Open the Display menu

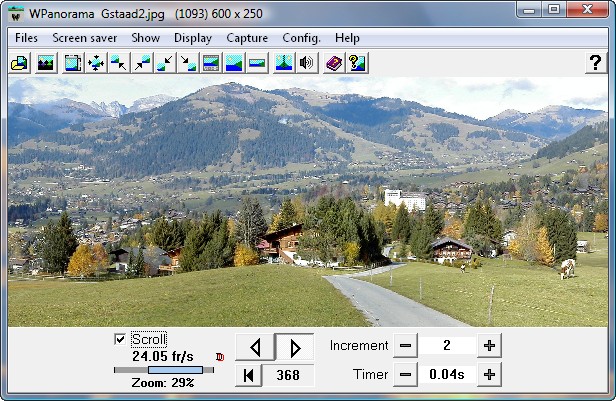point(193,38)
